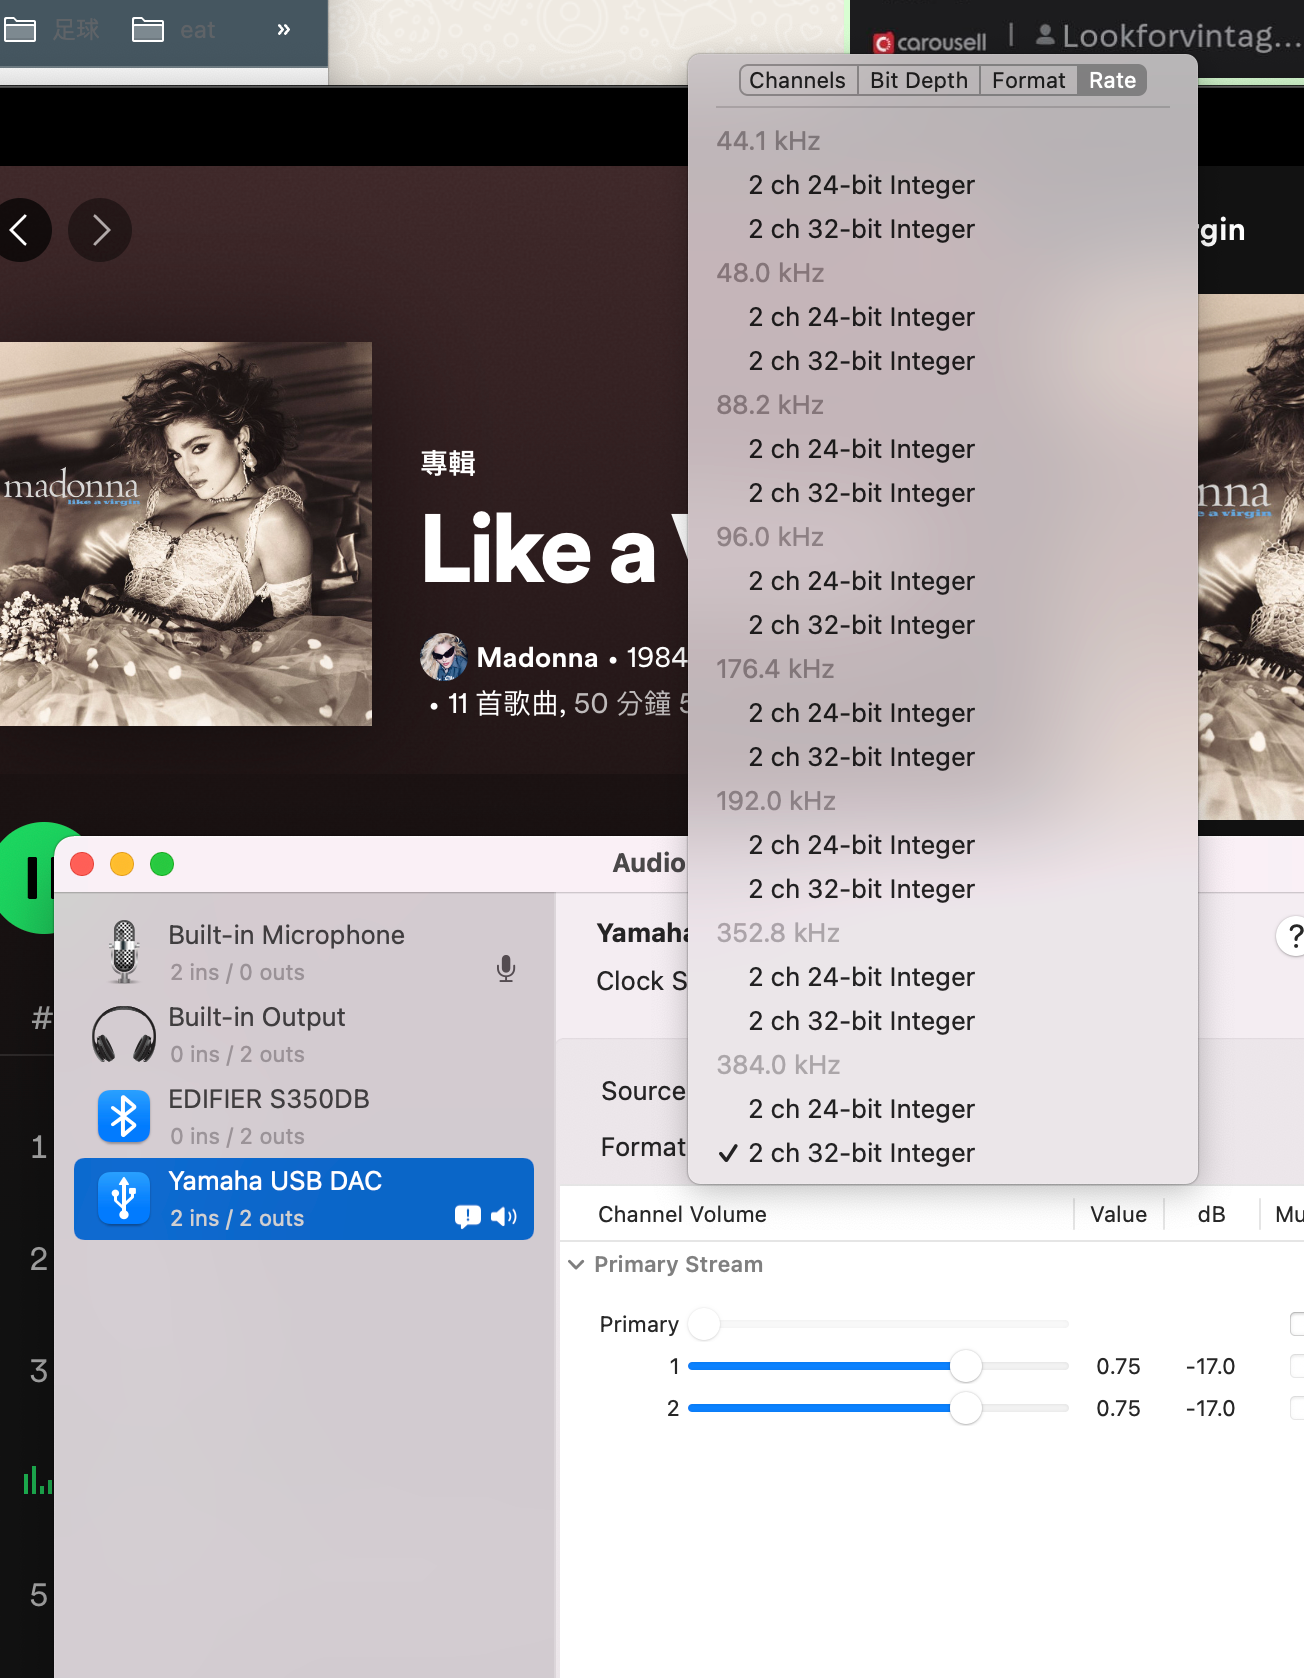This screenshot has width=1304, height=1678.
Task: Toggle mute checkbox for channel 1
Action: [x=1297, y=1366]
